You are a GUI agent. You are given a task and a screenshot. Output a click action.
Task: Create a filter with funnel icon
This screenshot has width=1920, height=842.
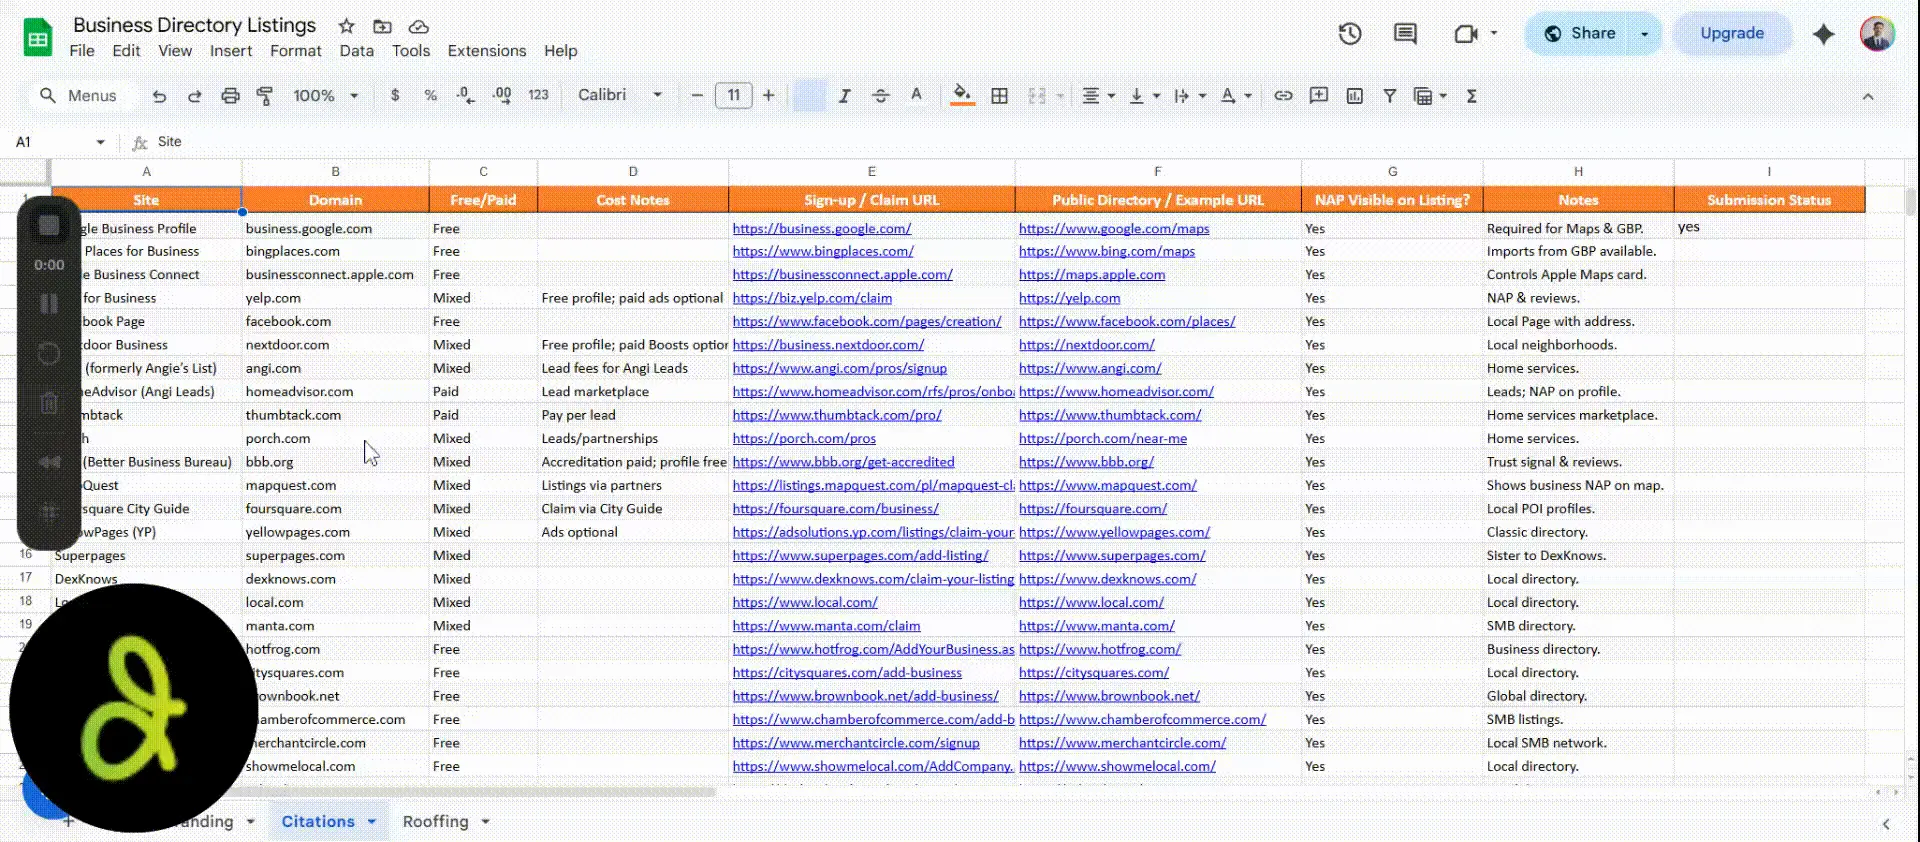pos(1389,96)
